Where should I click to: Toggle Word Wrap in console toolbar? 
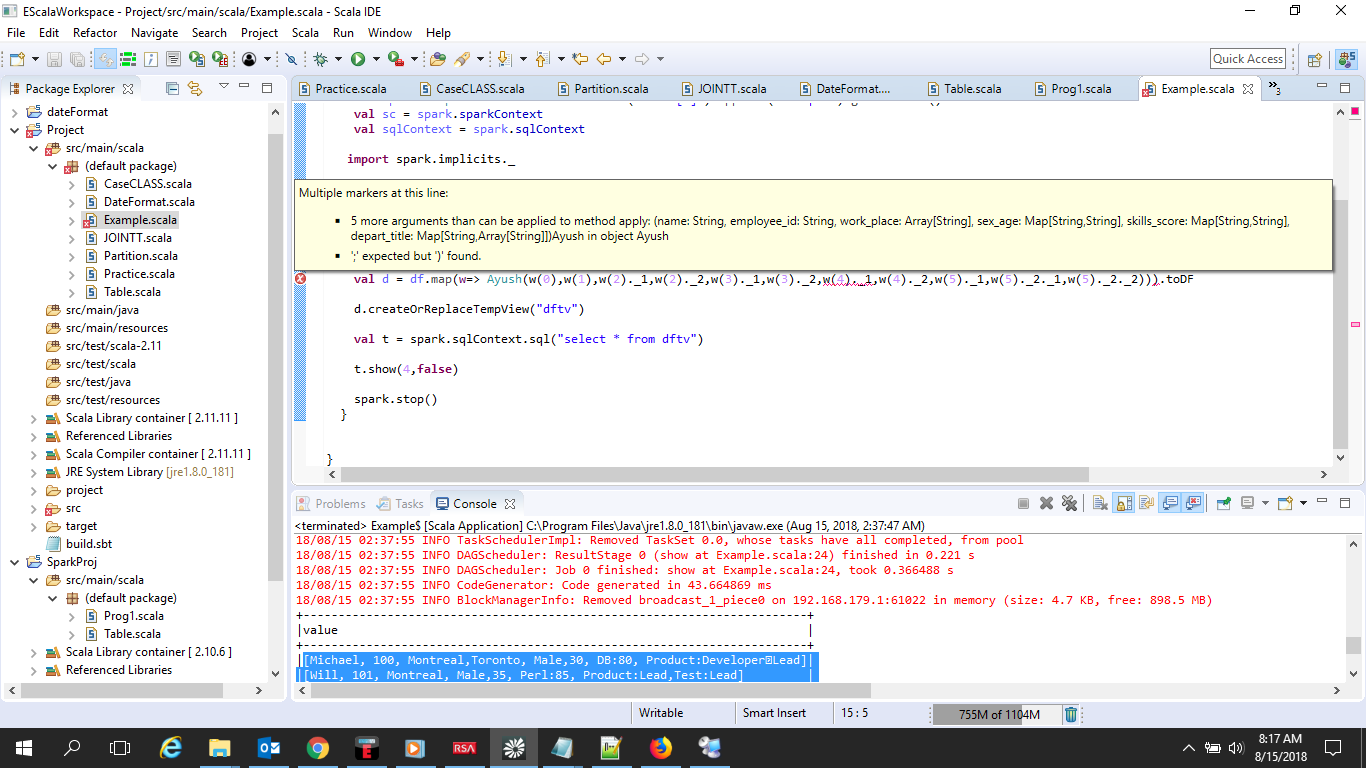(1146, 504)
